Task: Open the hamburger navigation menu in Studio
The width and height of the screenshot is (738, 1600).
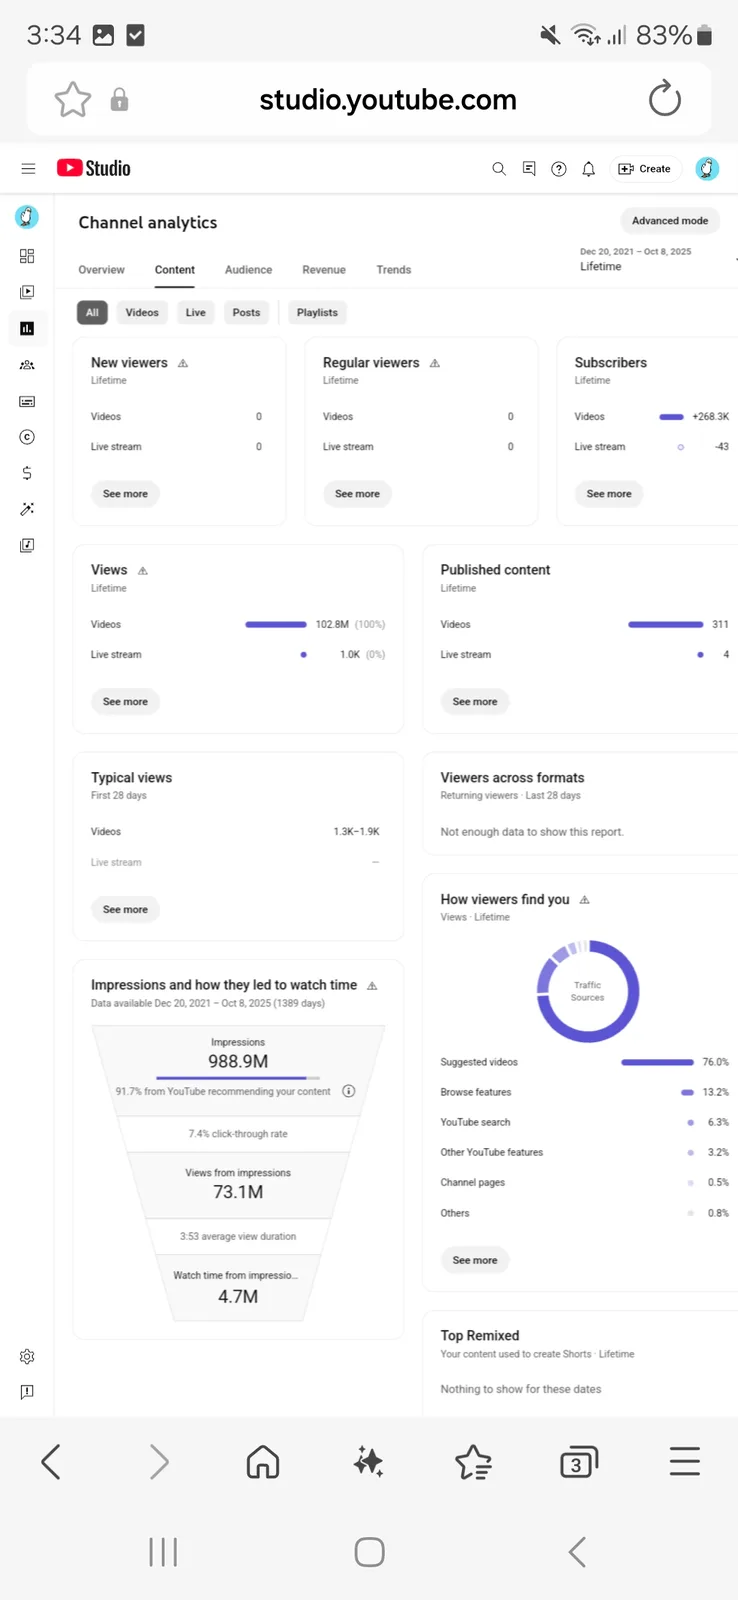Action: point(28,169)
